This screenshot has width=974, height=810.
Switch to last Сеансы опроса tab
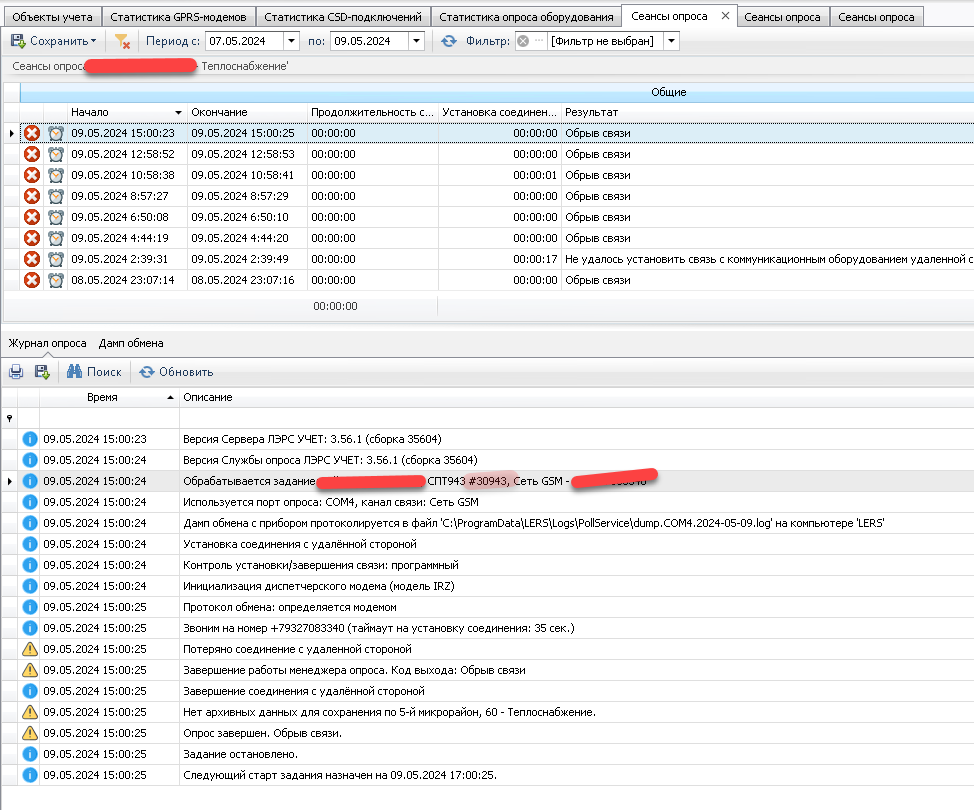click(876, 17)
